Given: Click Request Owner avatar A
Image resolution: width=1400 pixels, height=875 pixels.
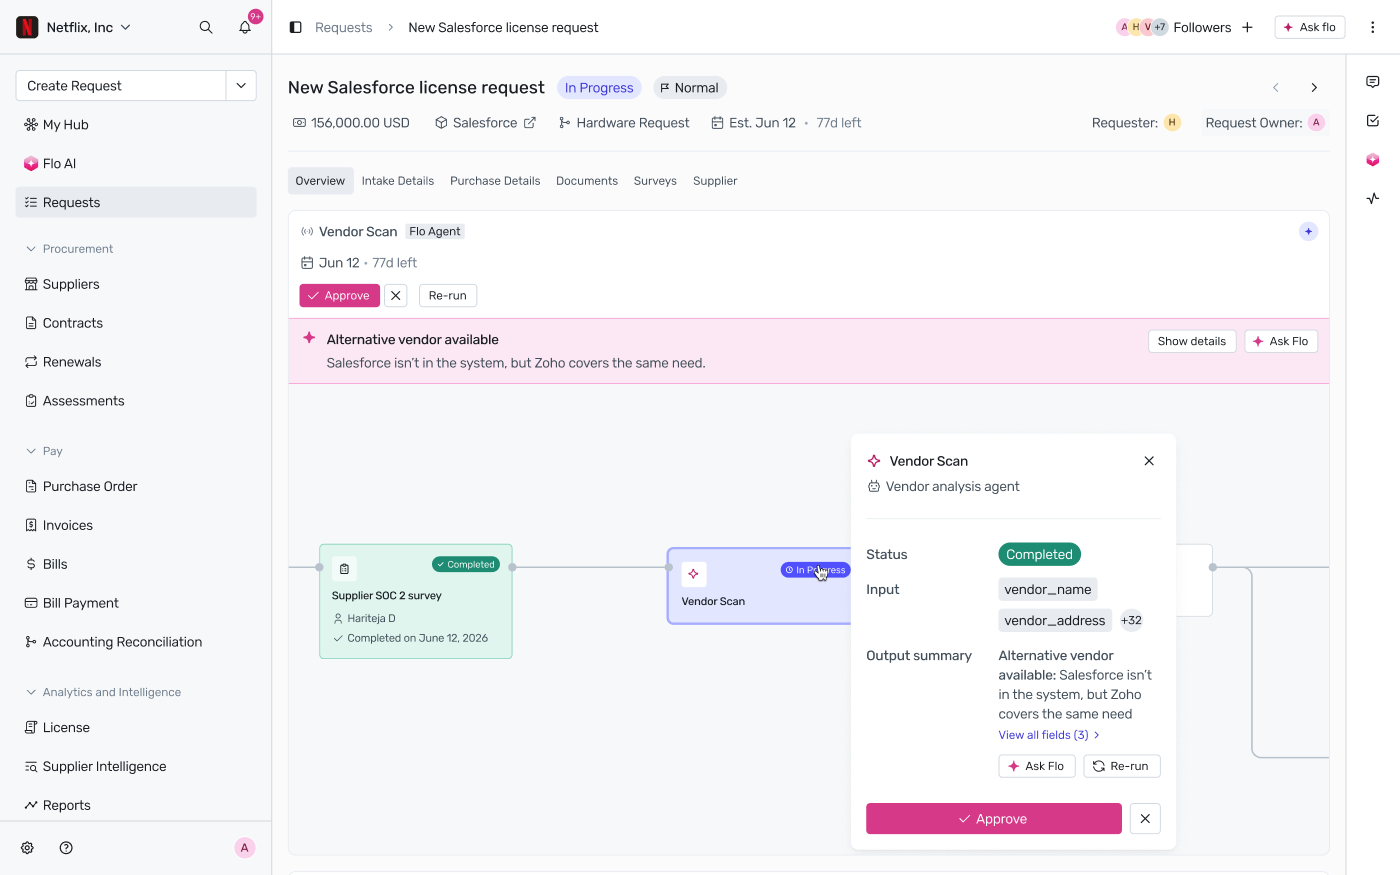Looking at the screenshot, I should 1316,123.
